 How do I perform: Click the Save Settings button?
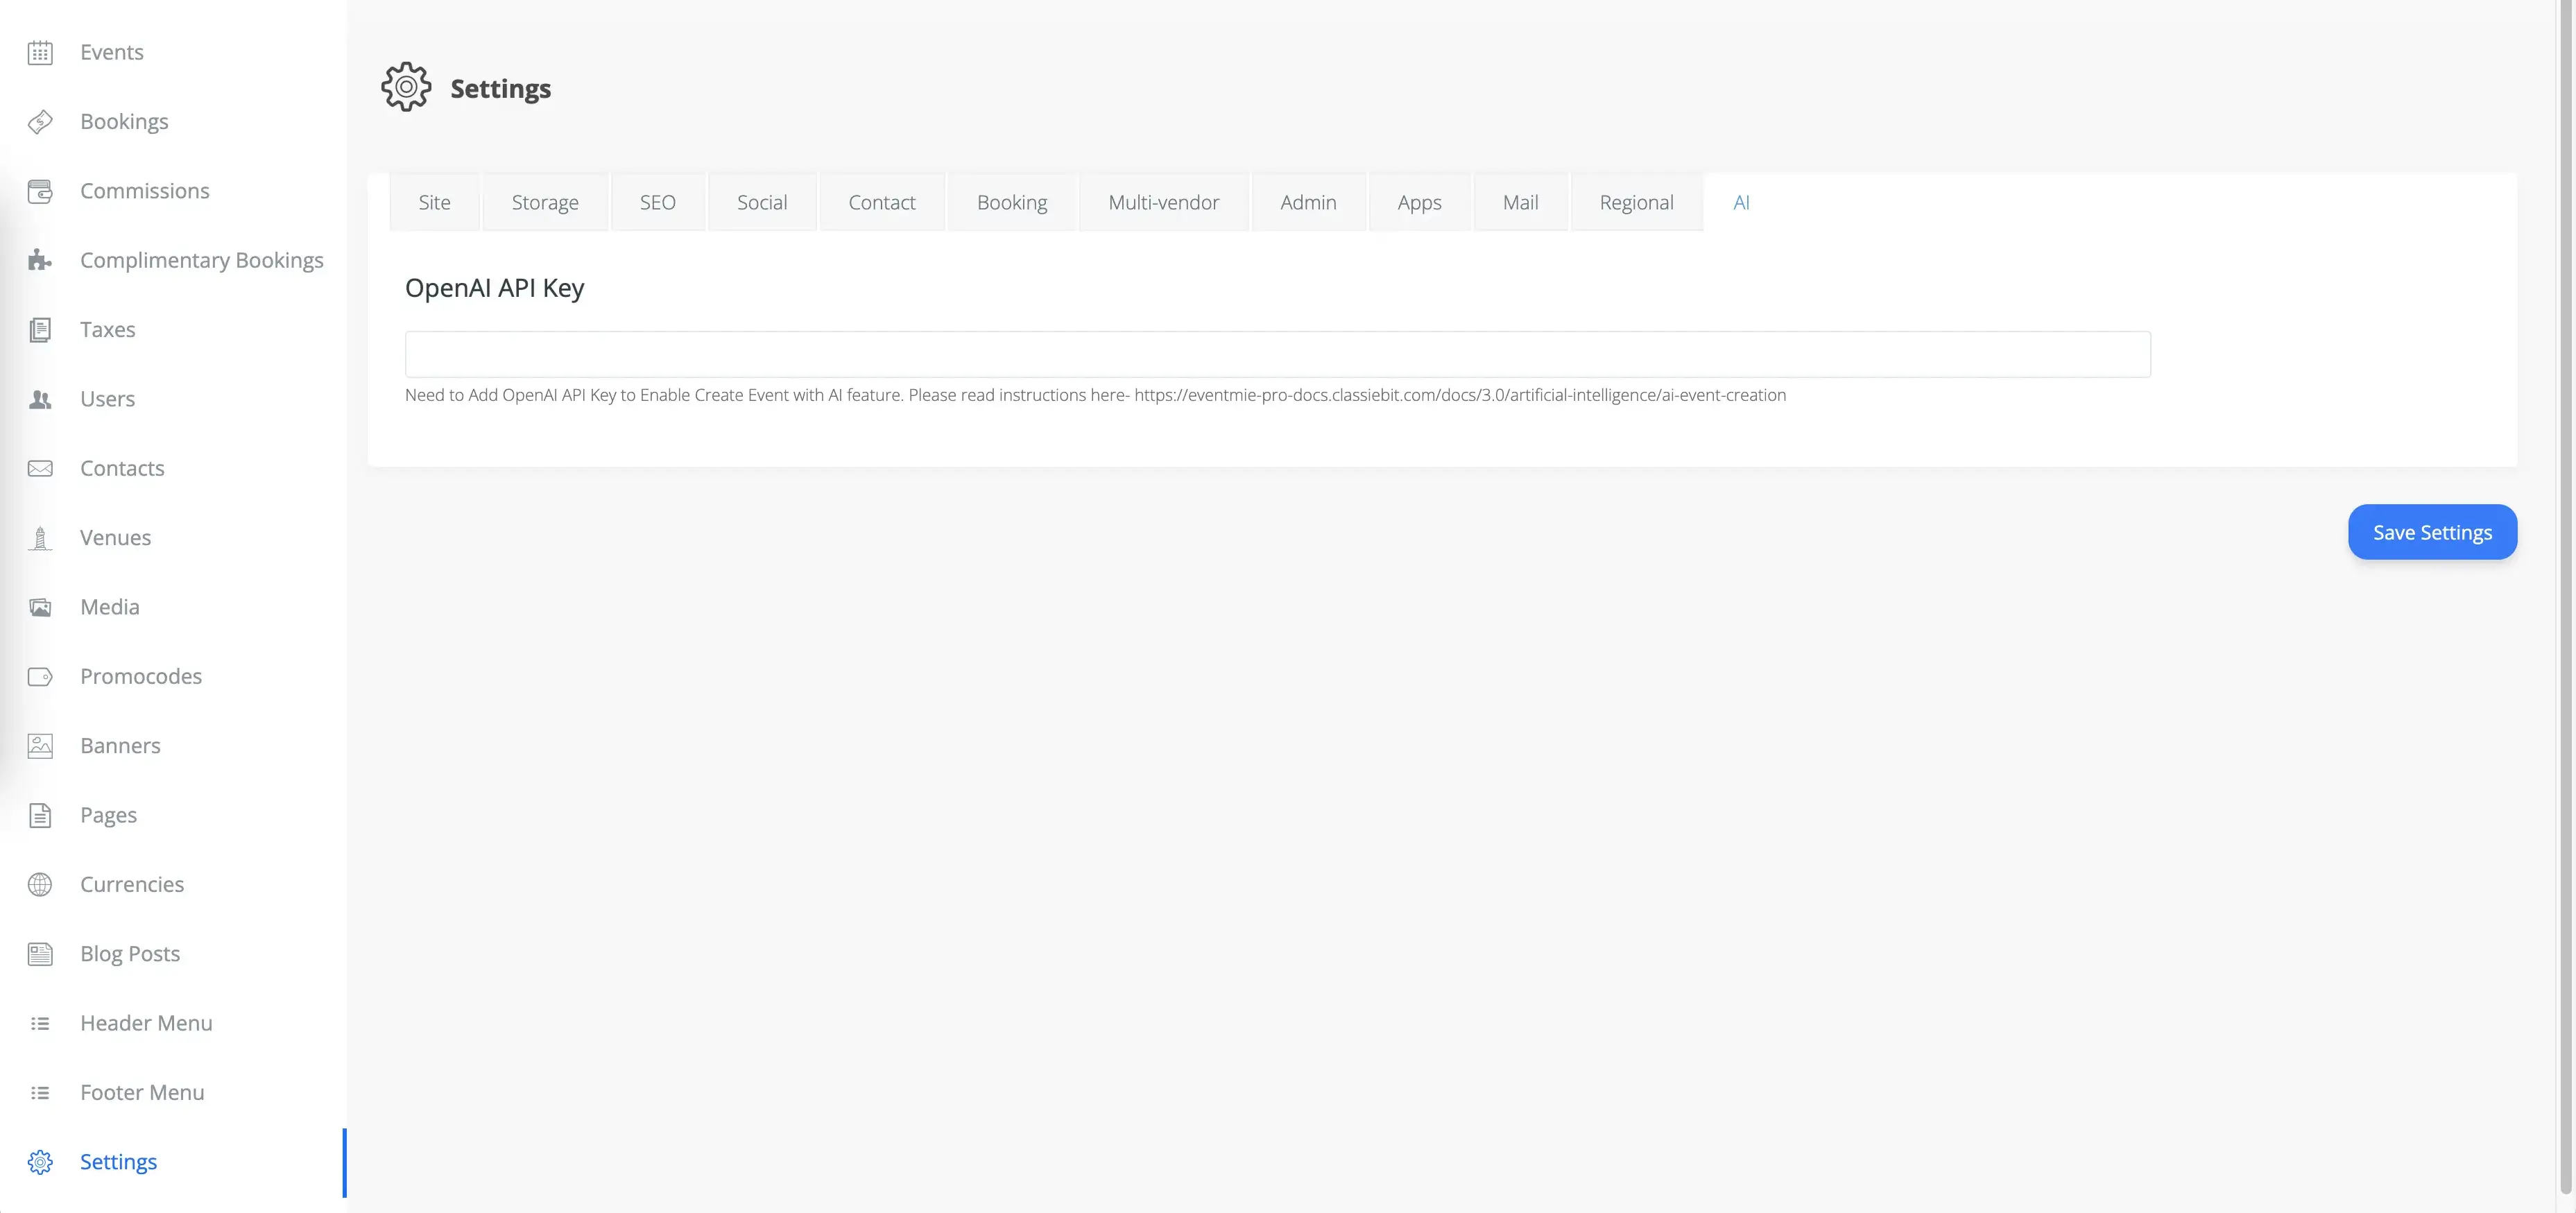[x=2432, y=531]
